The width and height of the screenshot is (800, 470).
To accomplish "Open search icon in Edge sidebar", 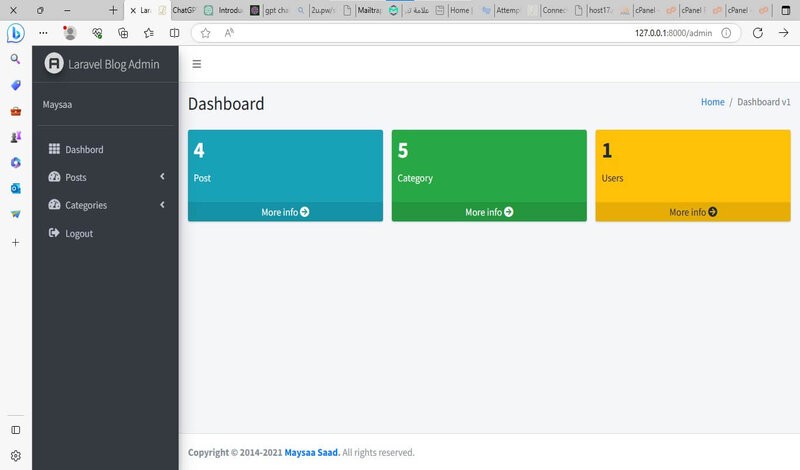I will click(15, 59).
